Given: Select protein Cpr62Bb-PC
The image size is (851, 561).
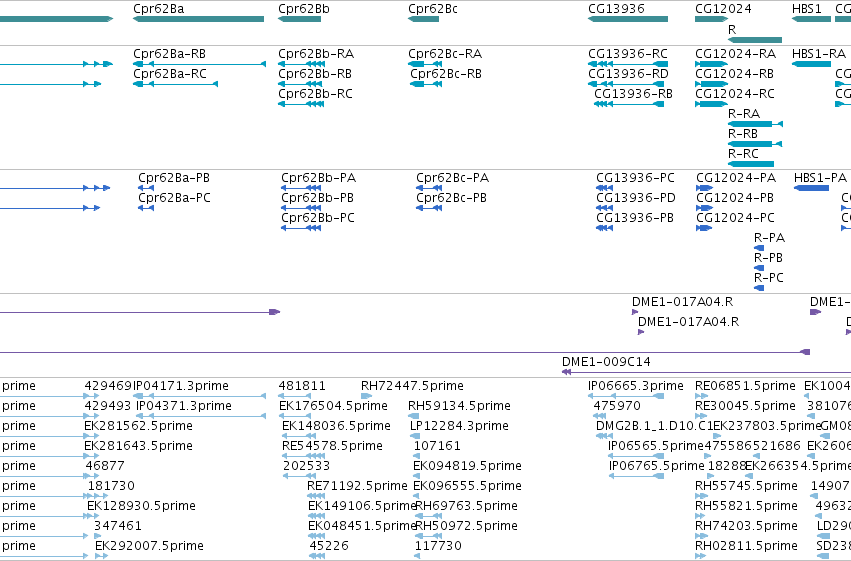Looking at the screenshot, I should (318, 218).
